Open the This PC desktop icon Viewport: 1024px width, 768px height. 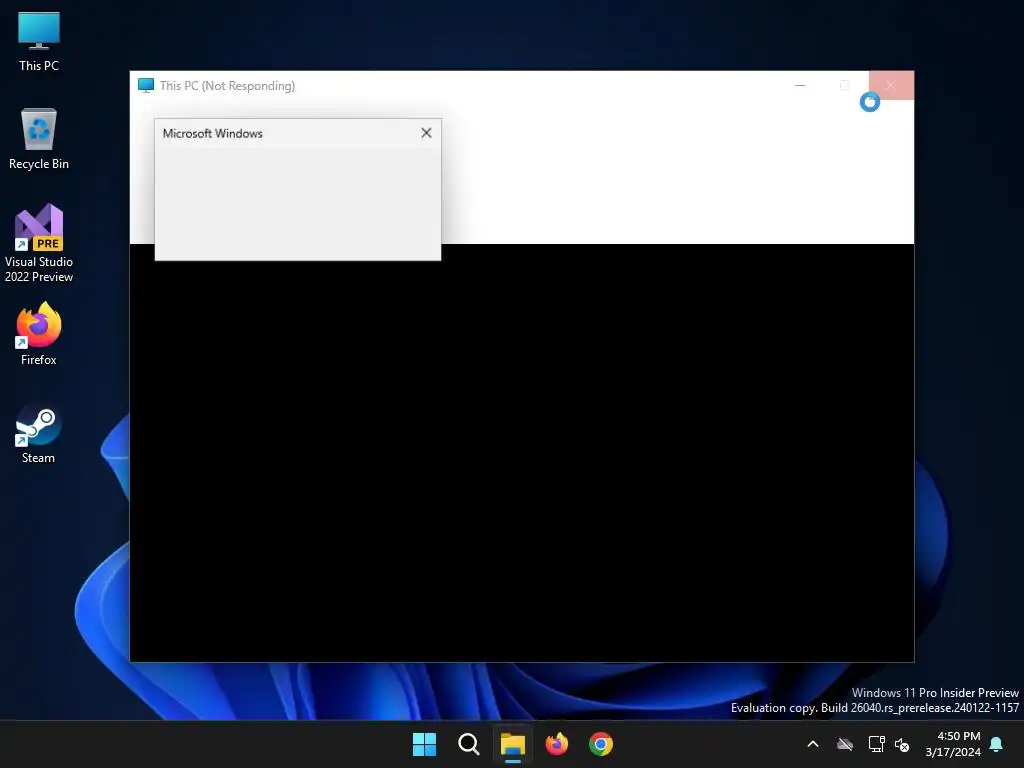[39, 41]
